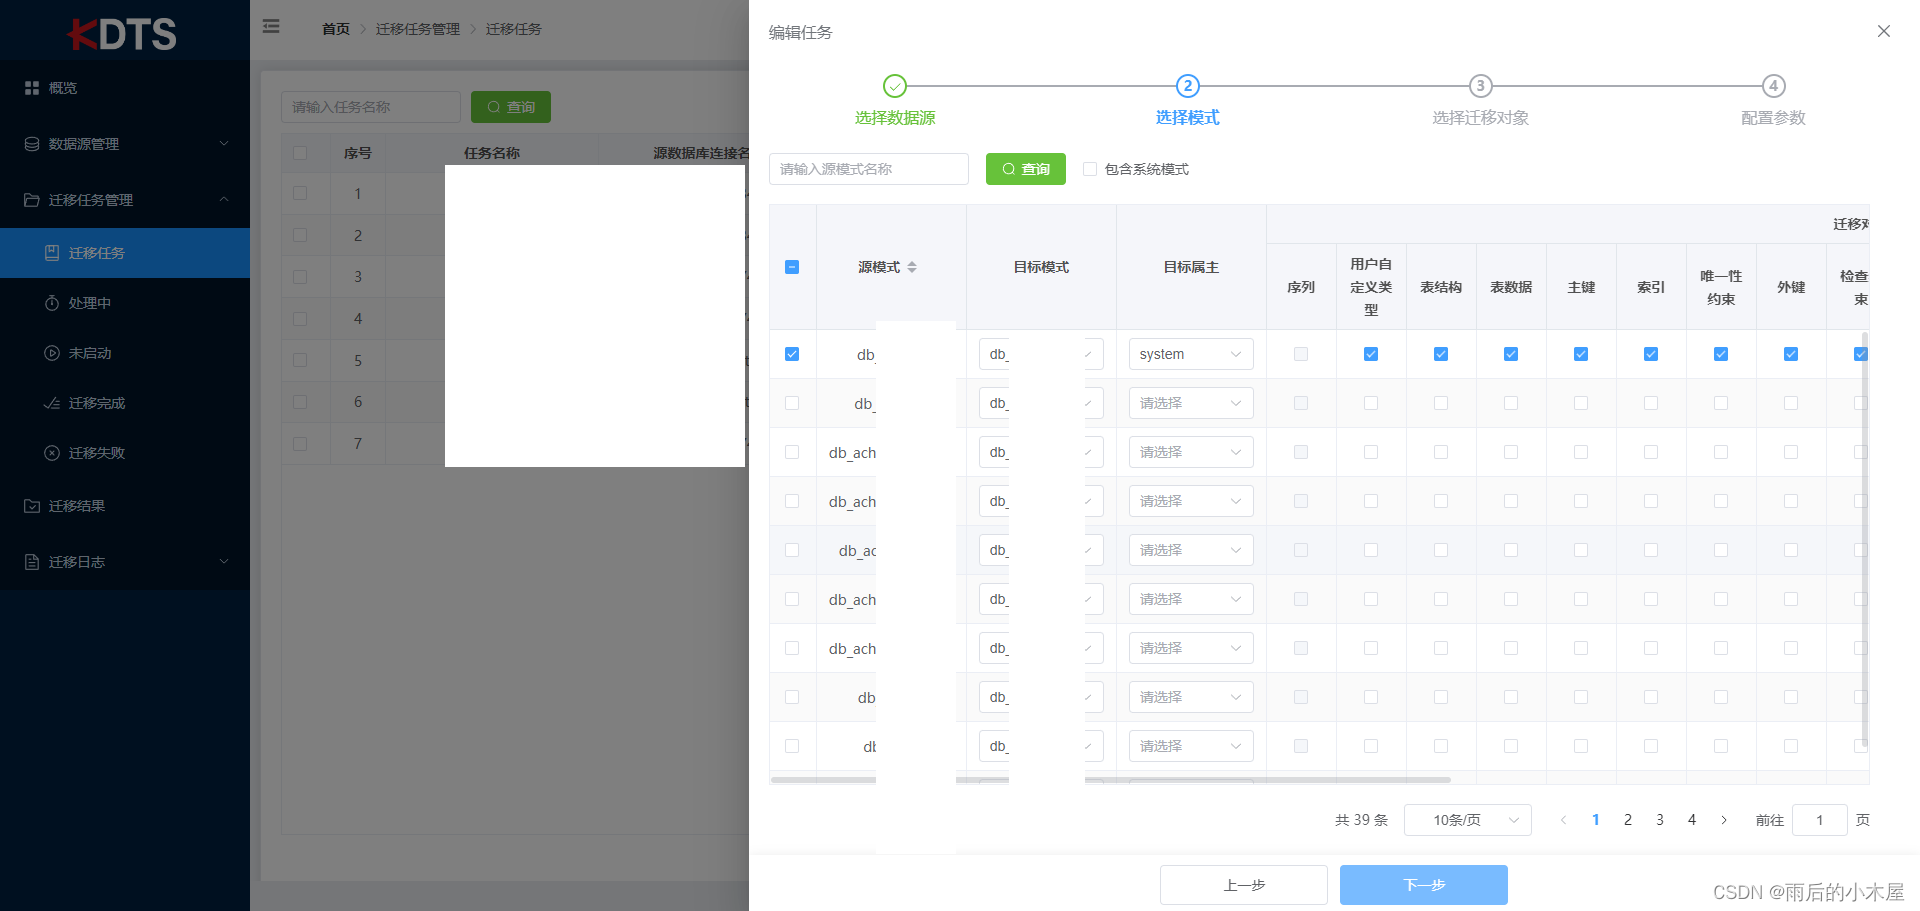Click the 迁移任务管理 folder icon

pyautogui.click(x=32, y=200)
